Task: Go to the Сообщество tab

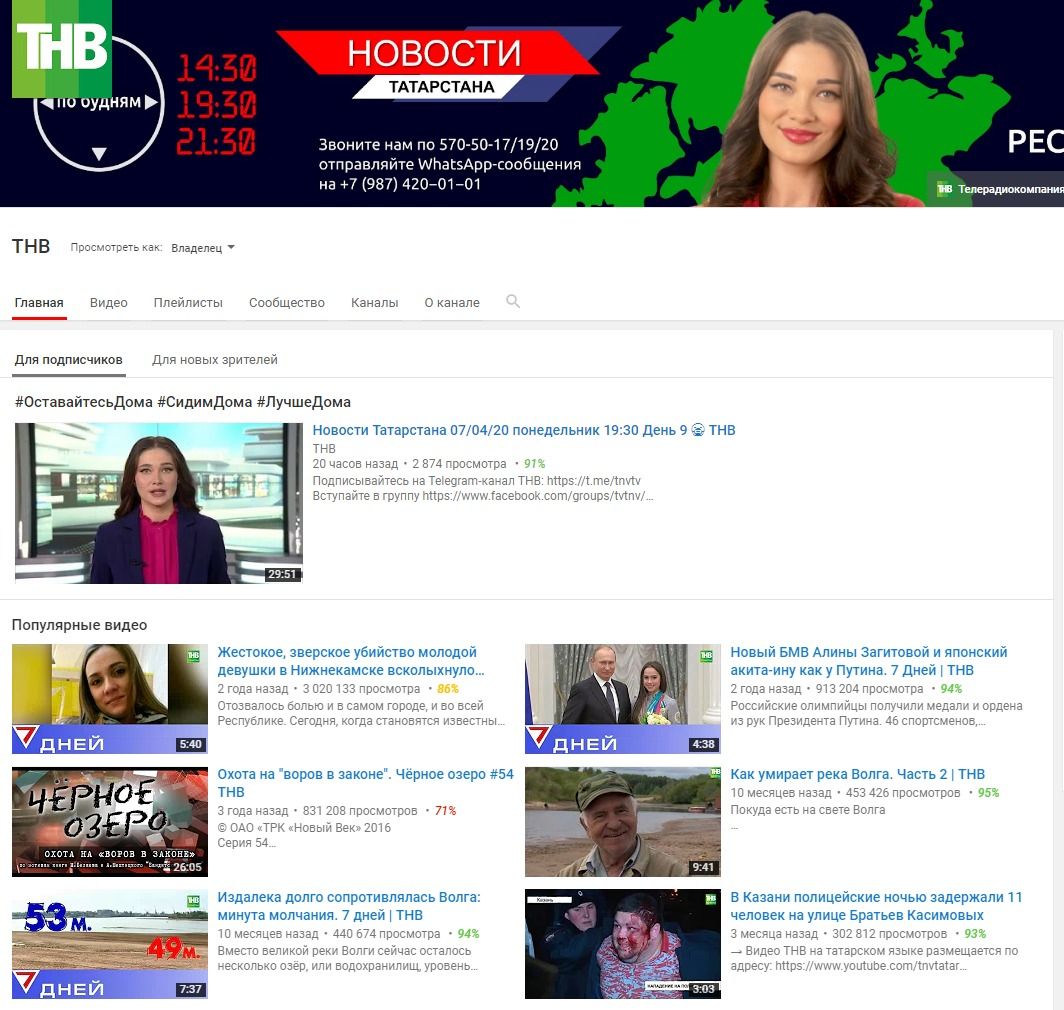Action: 287,303
